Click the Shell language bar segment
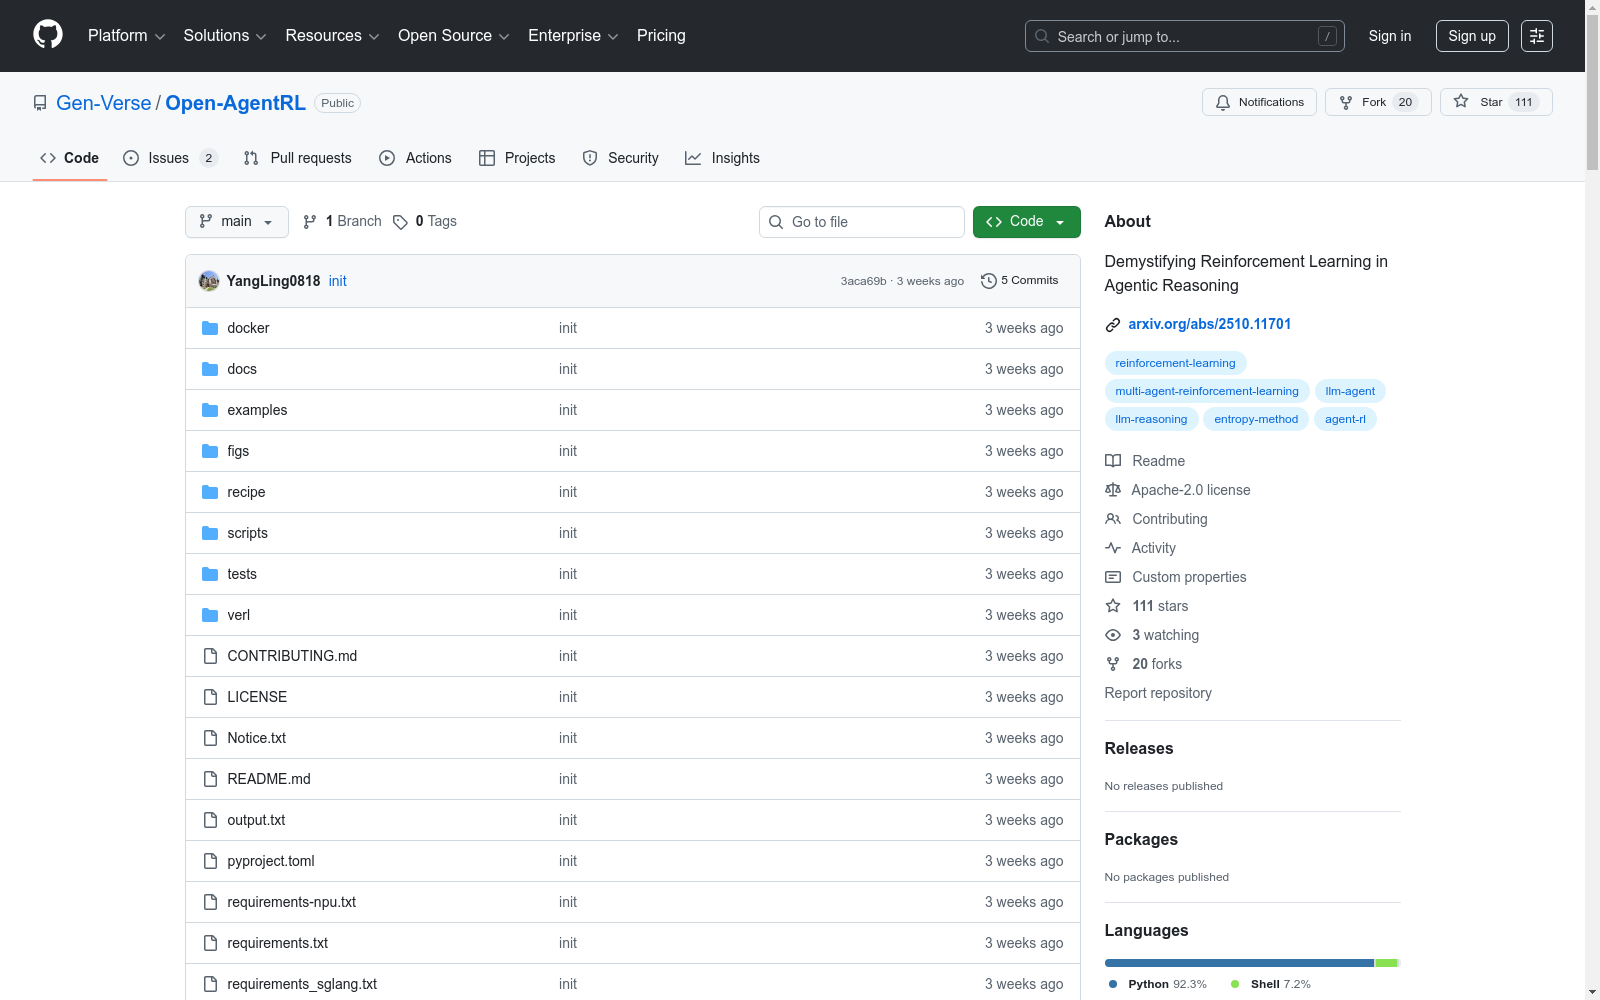Image resolution: width=1600 pixels, height=1000 pixels. coord(1386,963)
